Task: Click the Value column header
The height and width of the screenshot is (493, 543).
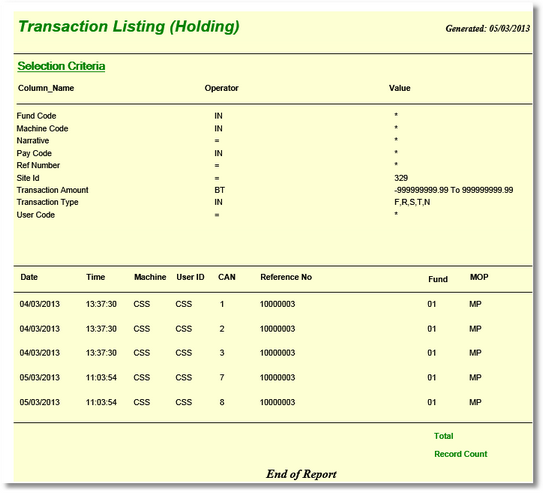Action: pos(399,88)
